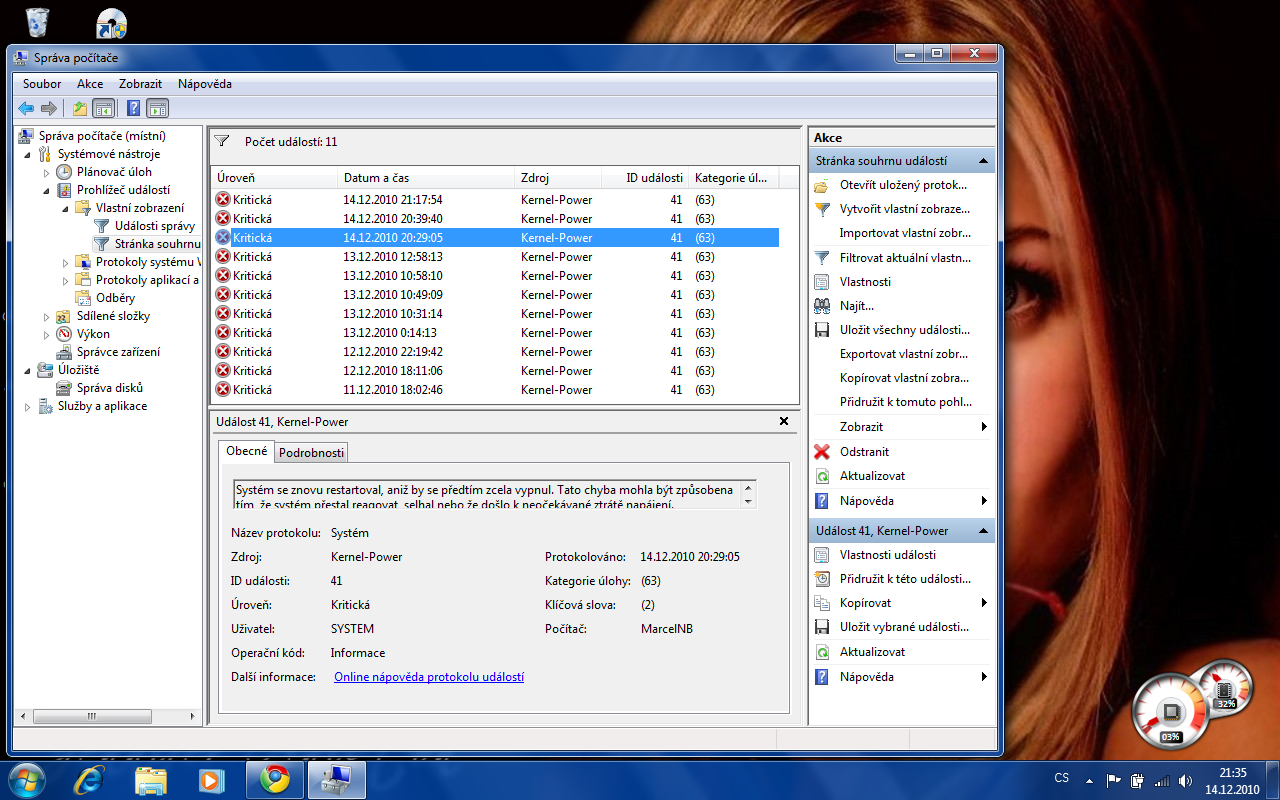Click the Back arrow in the toolbar
1280x800 pixels.
(x=26, y=108)
